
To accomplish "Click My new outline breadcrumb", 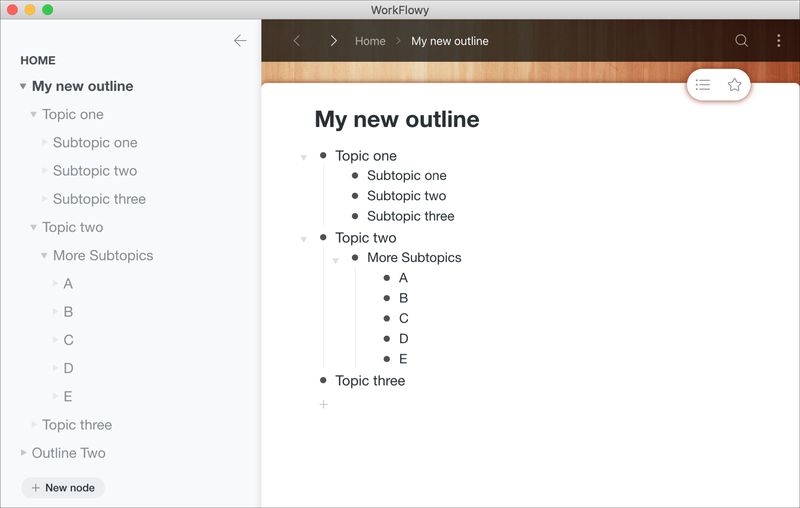I will tap(450, 41).
